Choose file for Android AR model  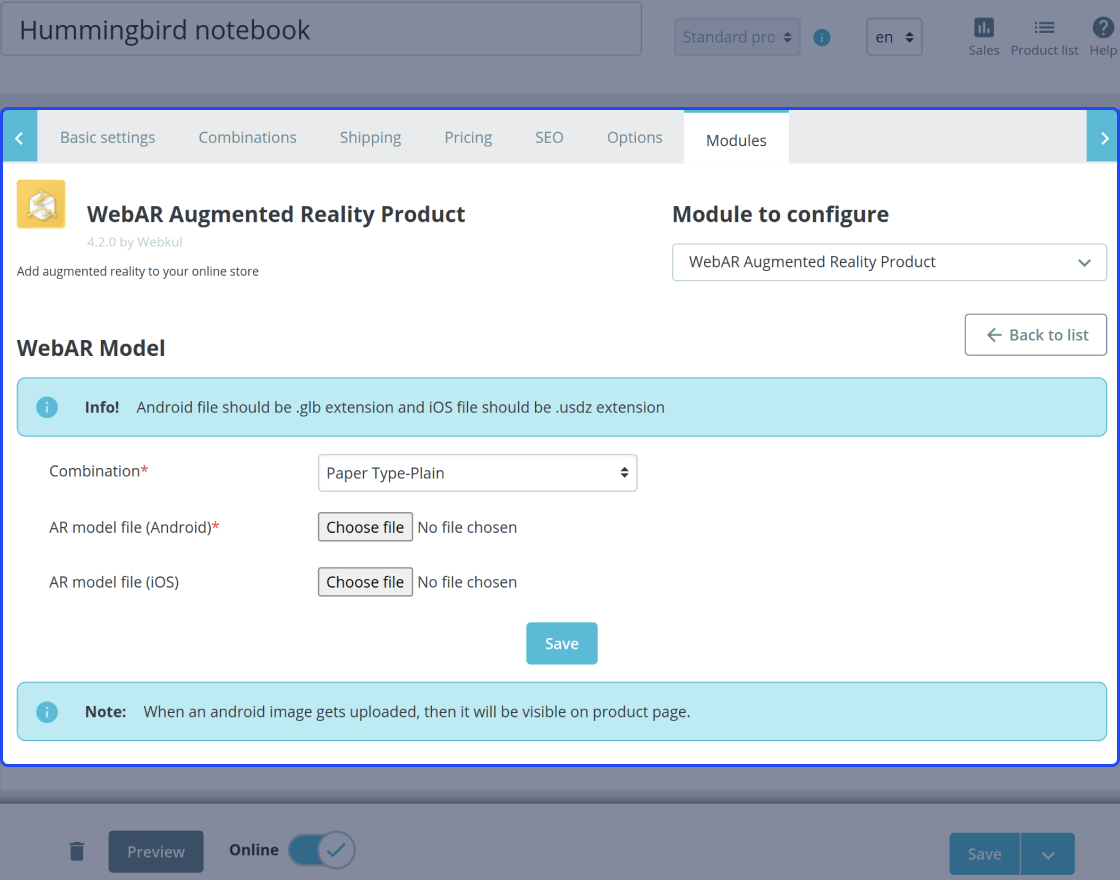365,527
